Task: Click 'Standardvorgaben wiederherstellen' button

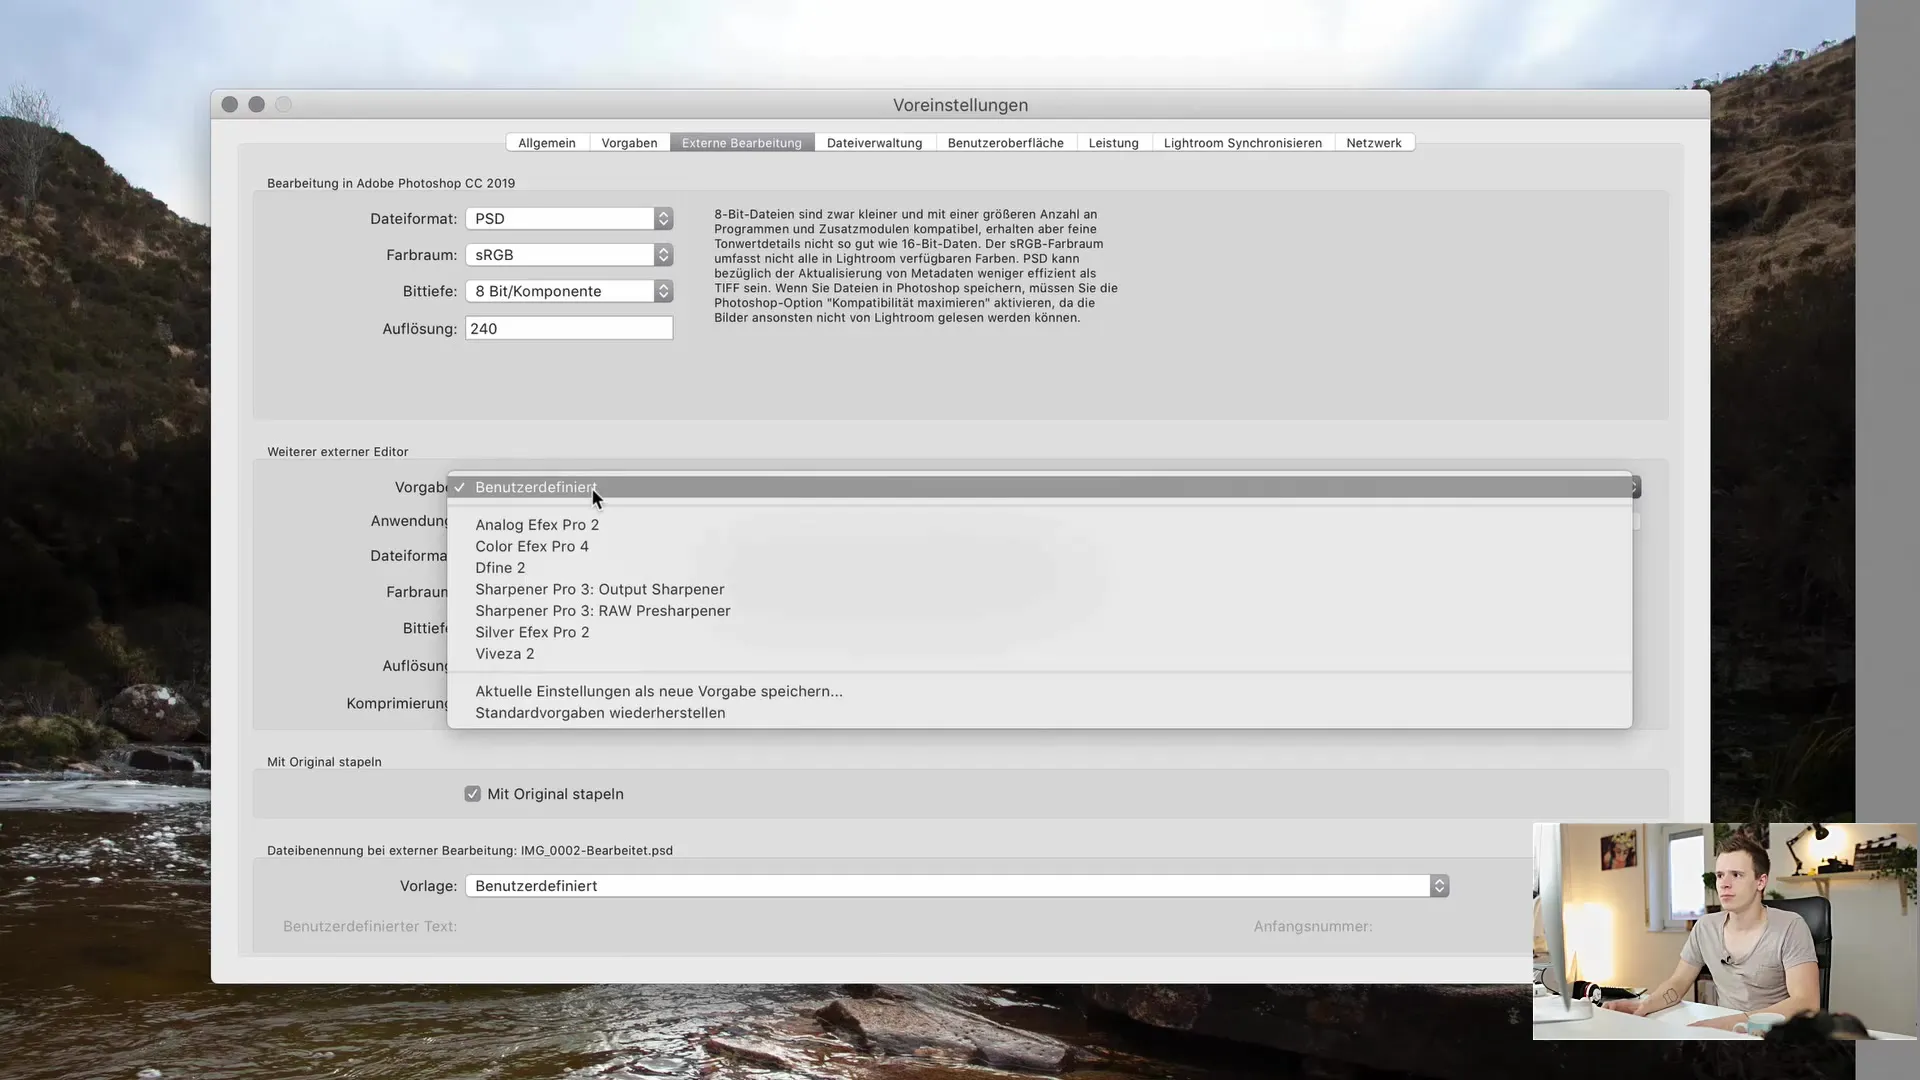Action: click(x=600, y=712)
